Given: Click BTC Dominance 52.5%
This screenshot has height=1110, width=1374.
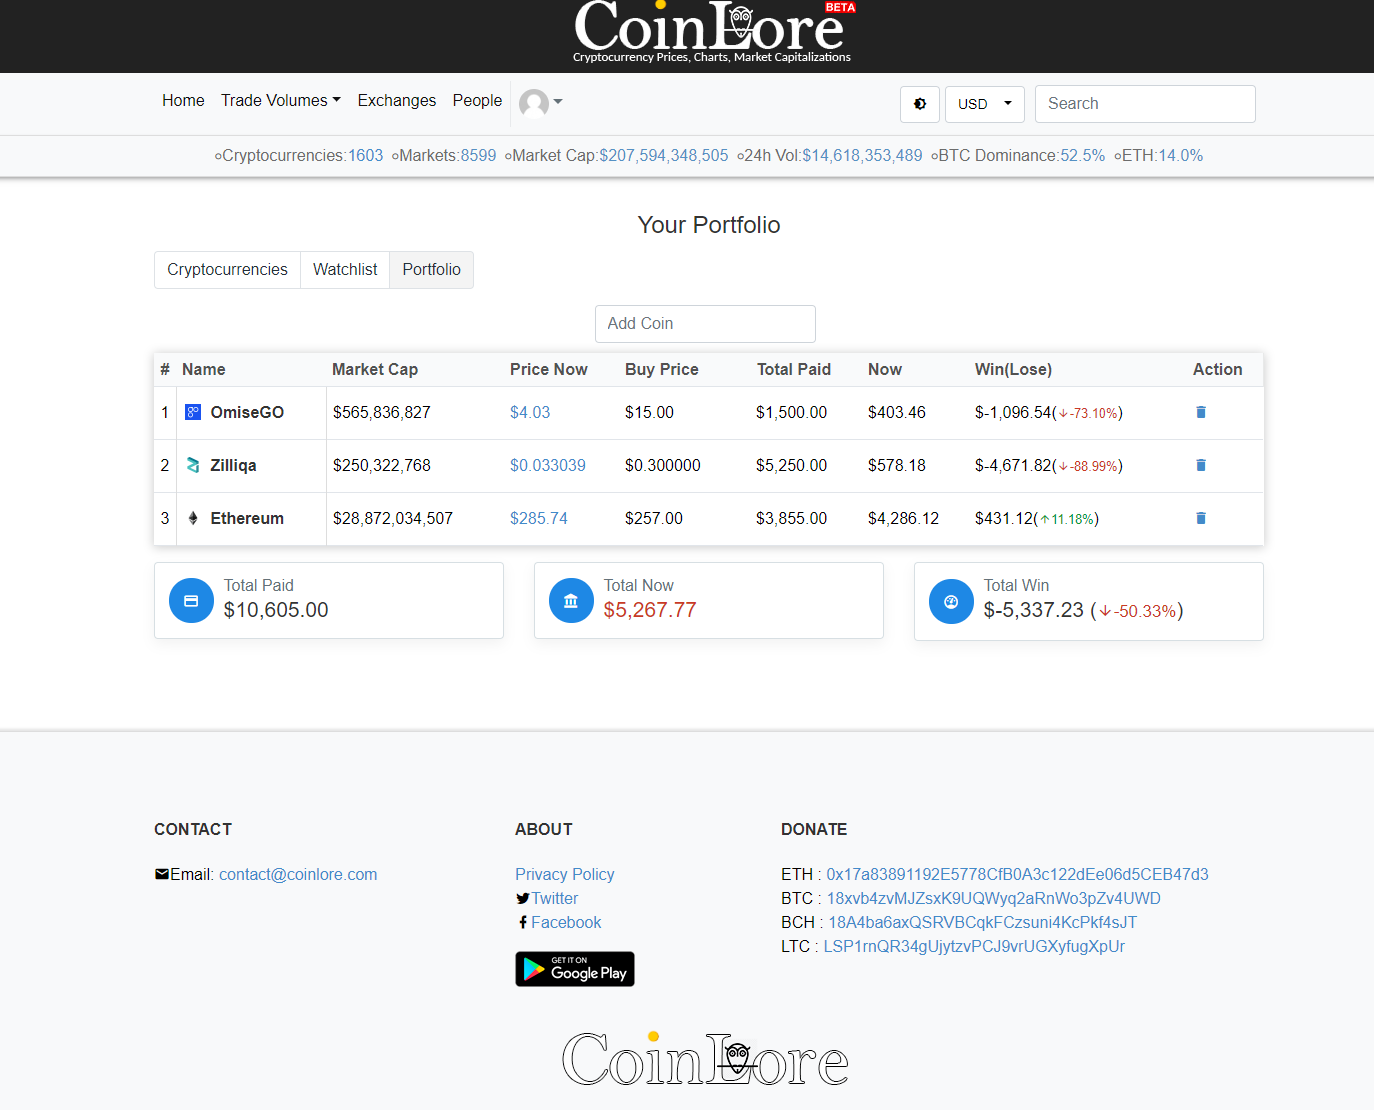Looking at the screenshot, I should click(x=1083, y=156).
